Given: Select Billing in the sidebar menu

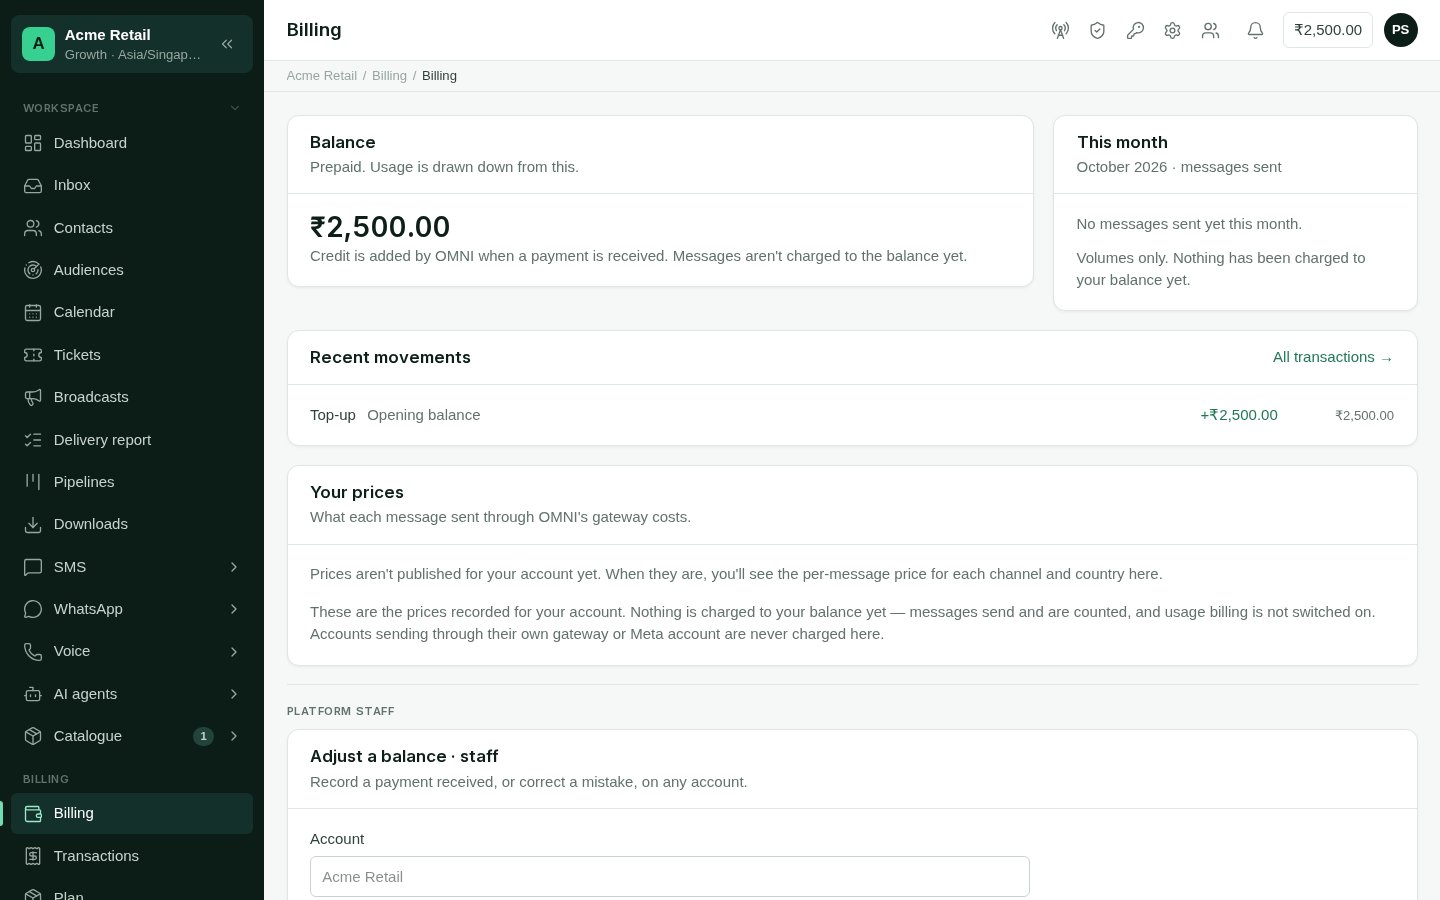Looking at the screenshot, I should [132, 813].
